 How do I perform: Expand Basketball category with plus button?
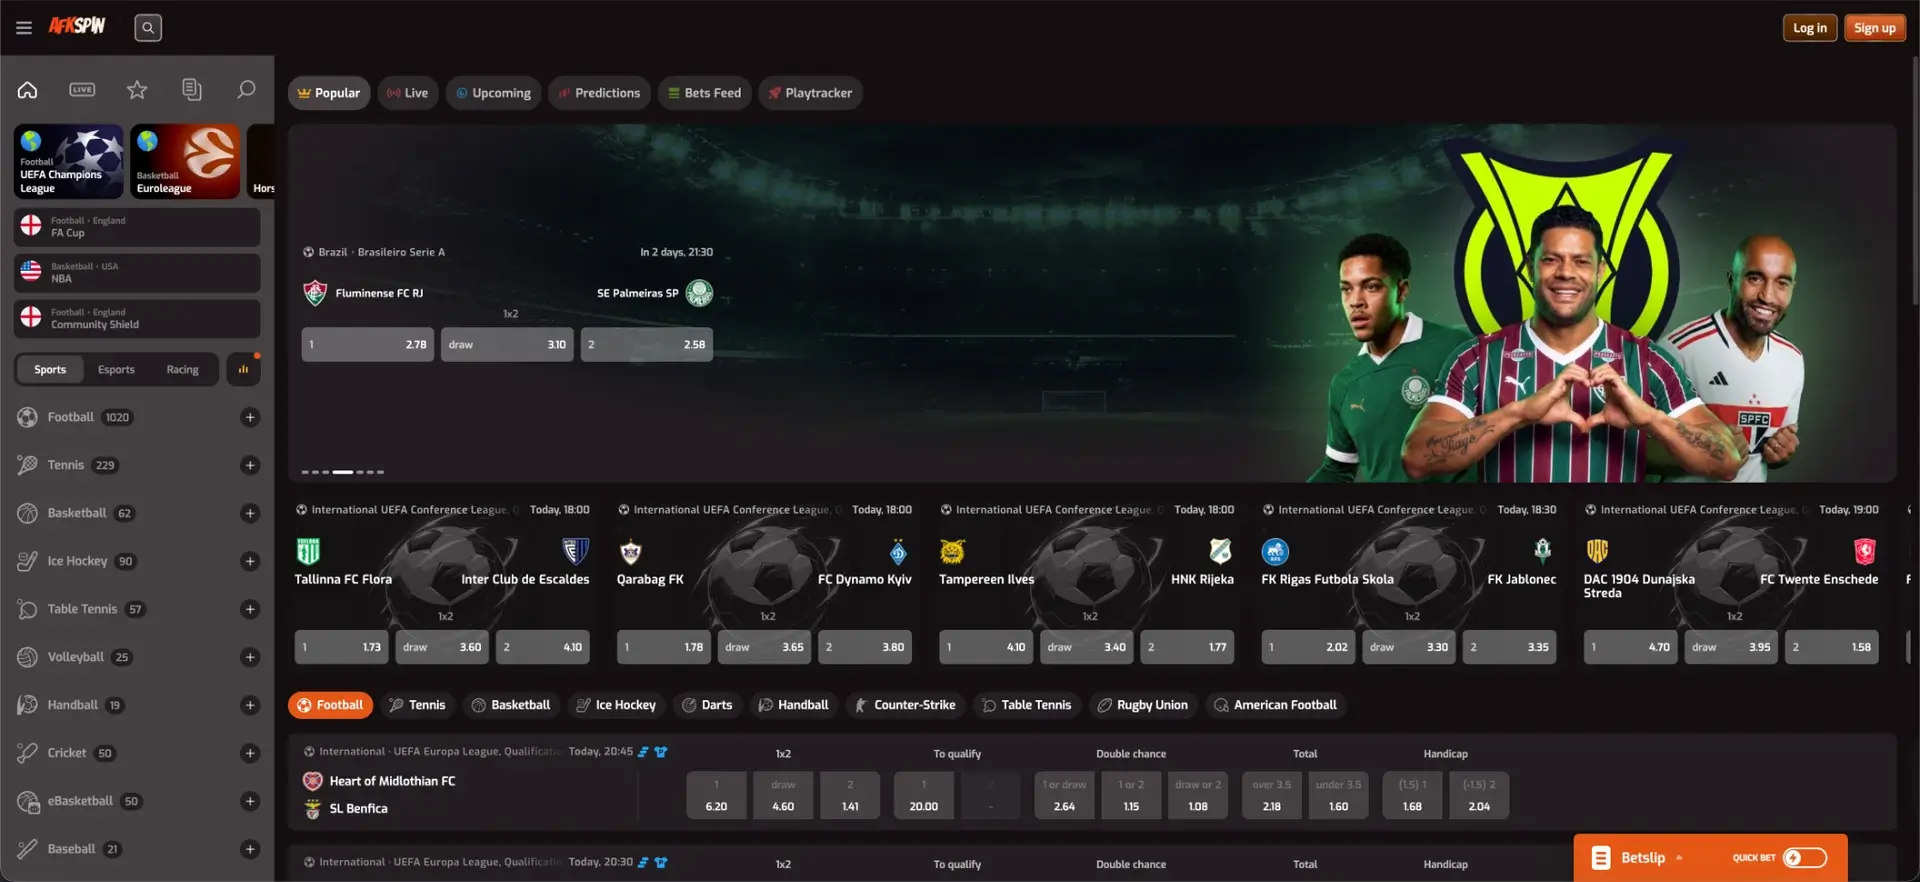point(250,513)
